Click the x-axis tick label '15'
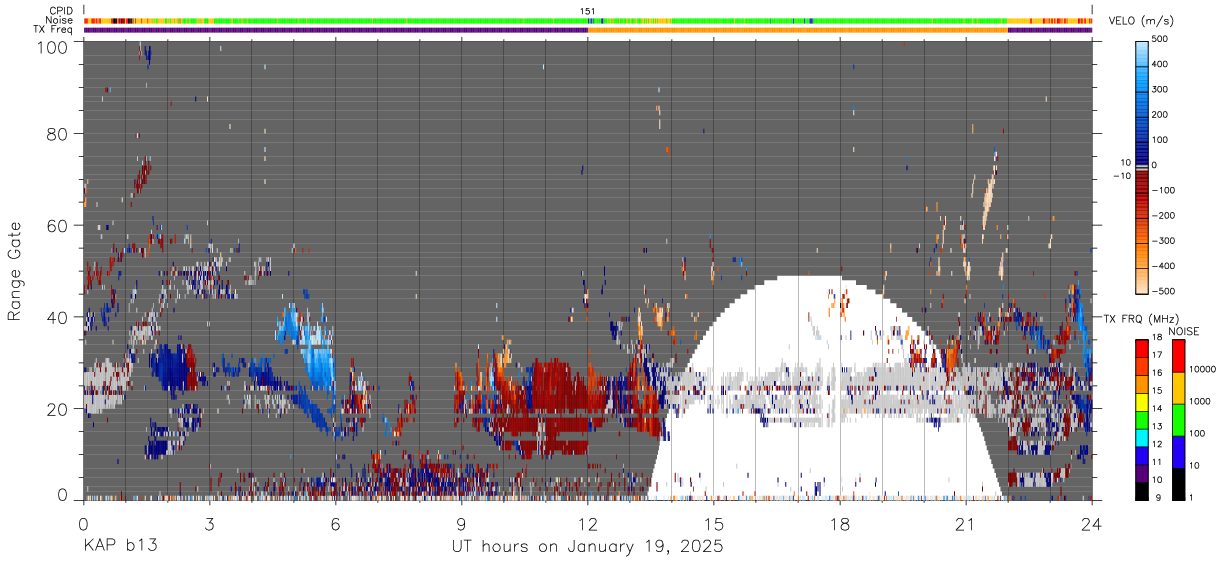The height and width of the screenshot is (567, 1228). click(x=714, y=524)
